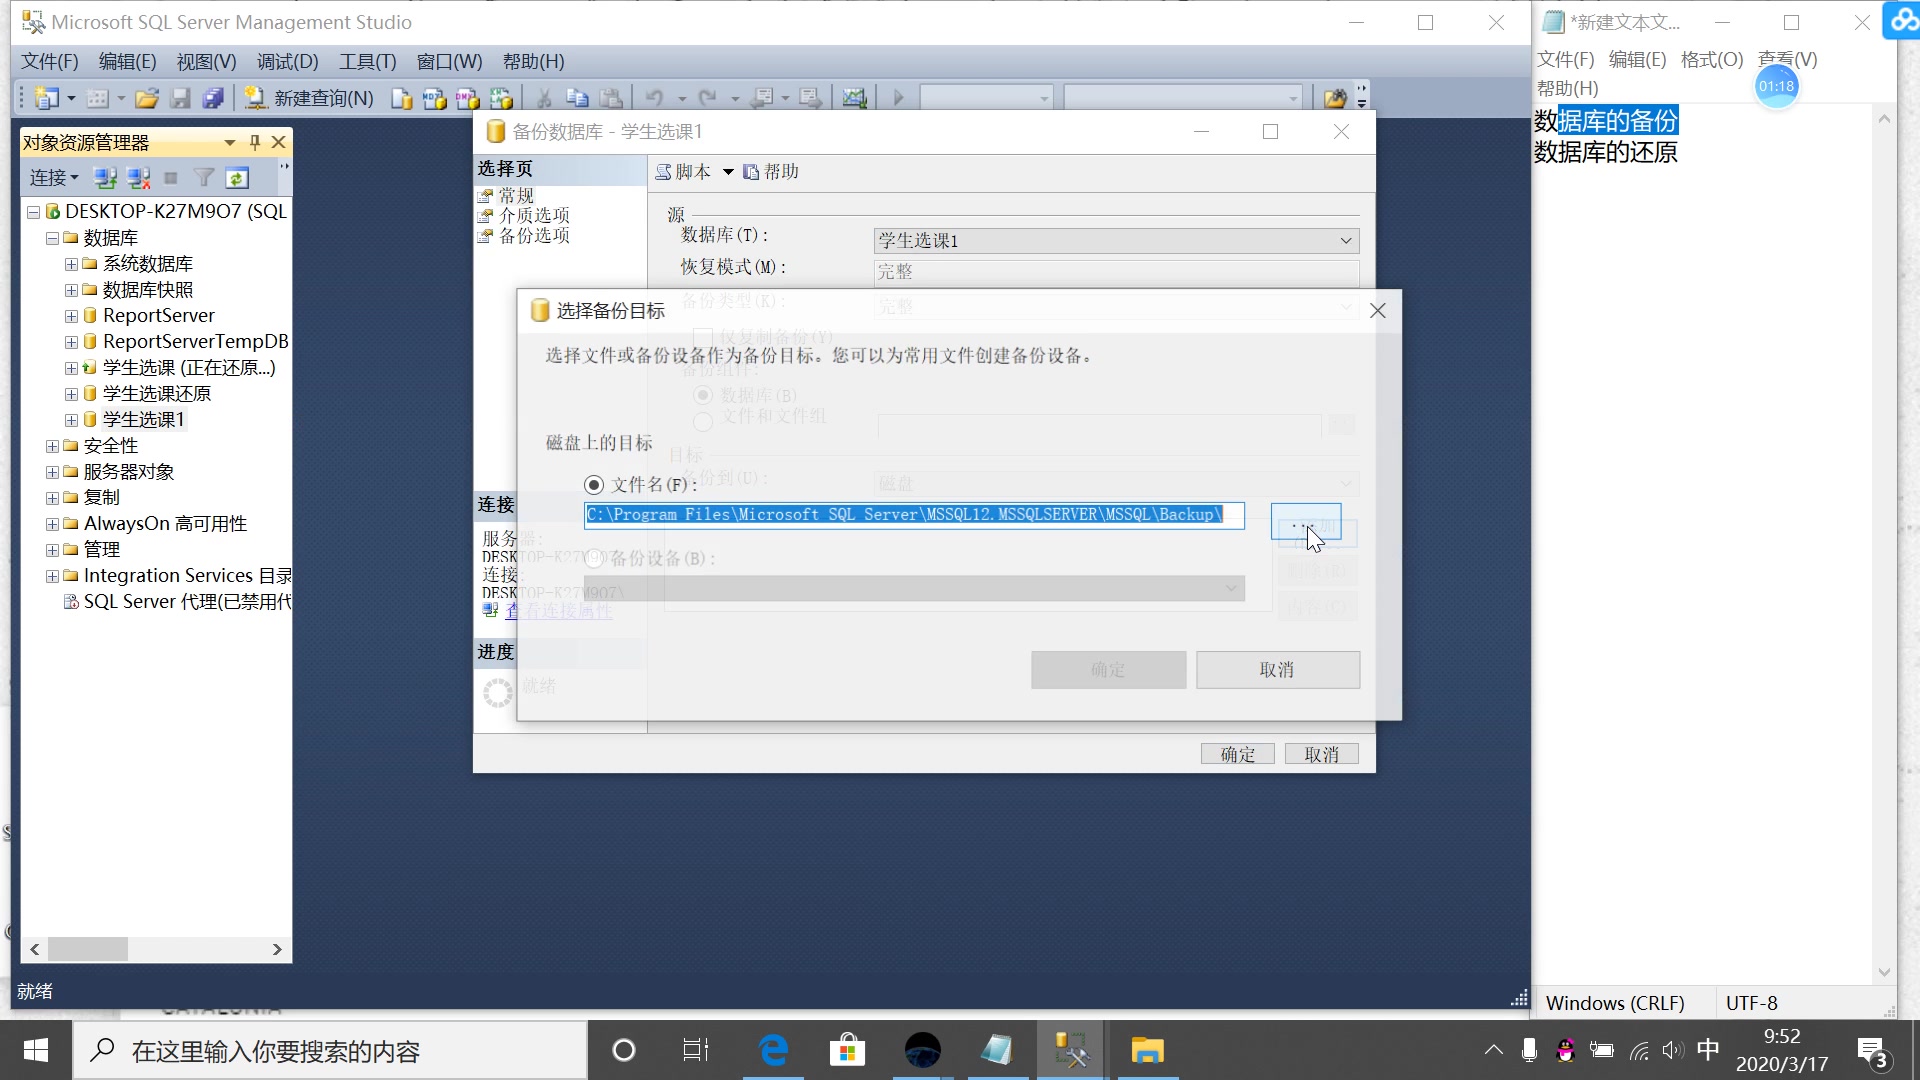
Task: Click the Paste clipboard icon
Action: point(611,98)
